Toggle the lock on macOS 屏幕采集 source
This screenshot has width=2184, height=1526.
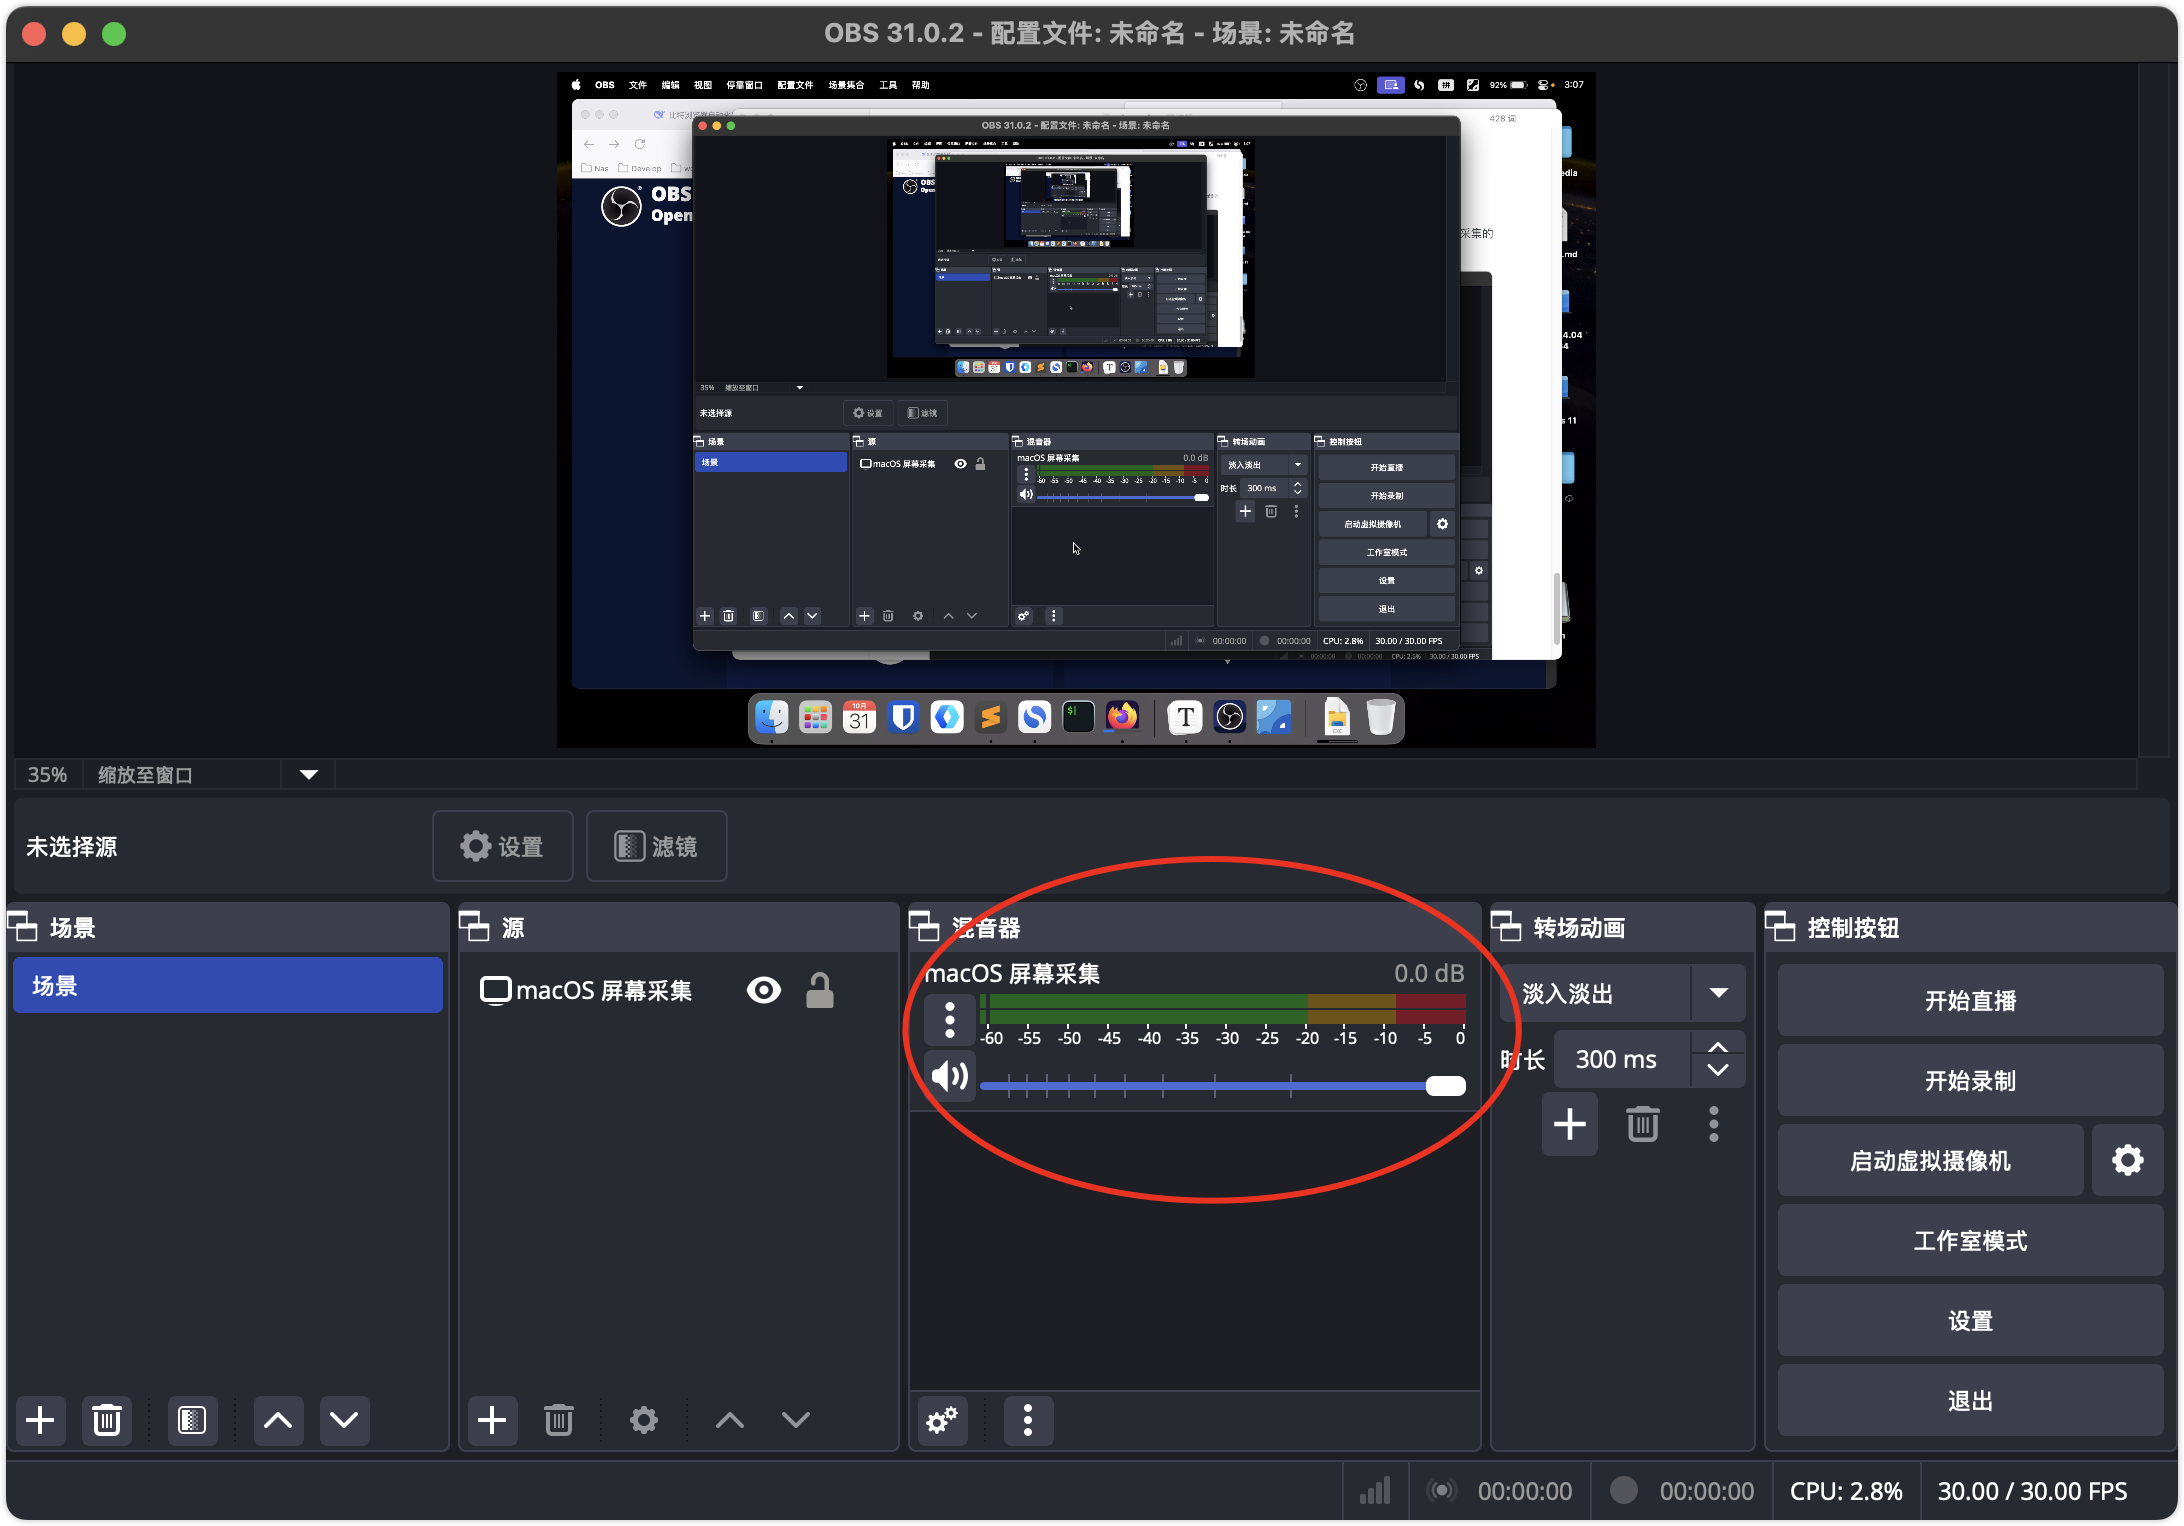tap(820, 990)
